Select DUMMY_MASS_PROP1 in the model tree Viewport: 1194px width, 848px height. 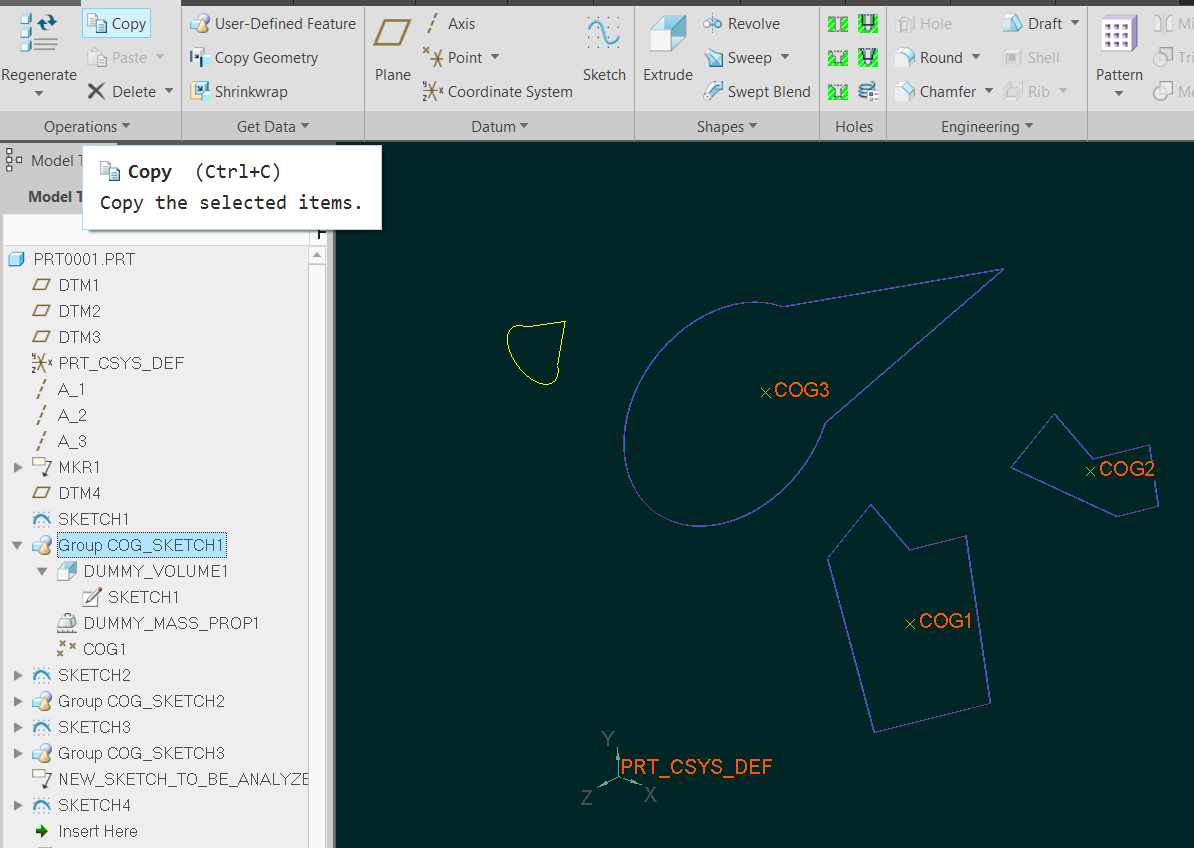(170, 624)
